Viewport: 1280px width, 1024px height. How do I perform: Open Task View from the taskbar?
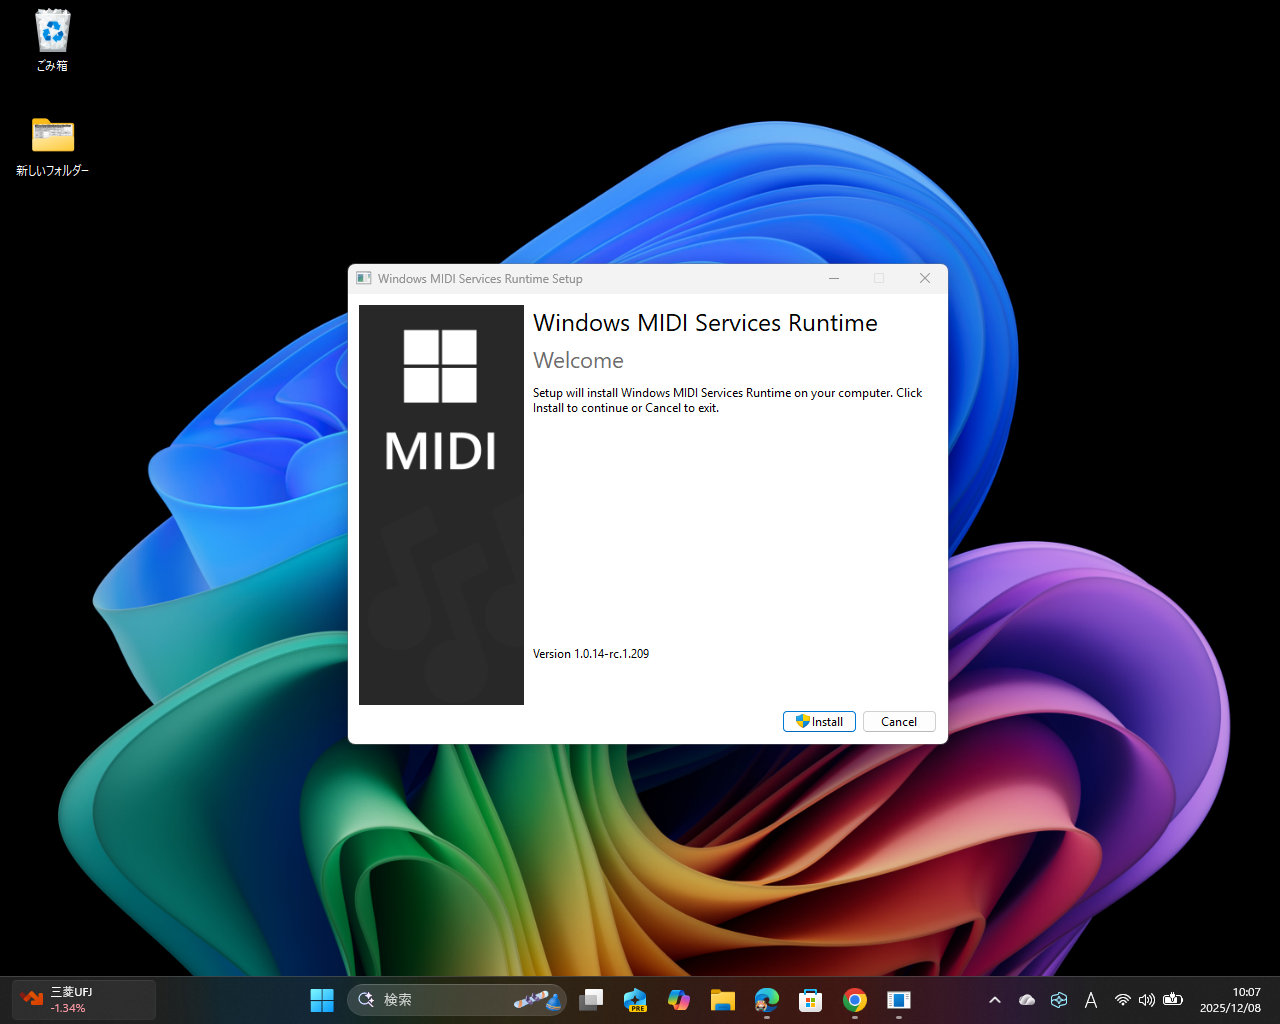pyautogui.click(x=591, y=999)
